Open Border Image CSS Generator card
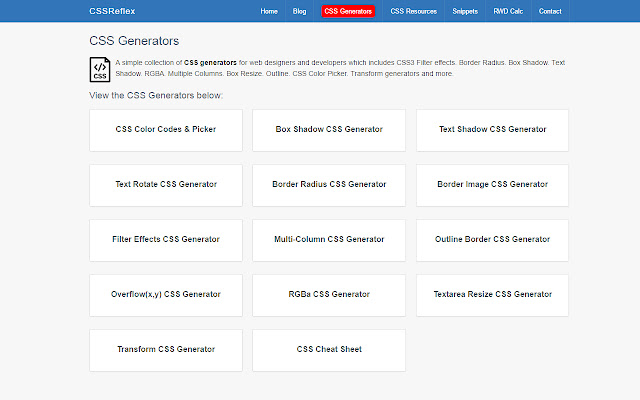Image resolution: width=640 pixels, height=400 pixels. (492, 185)
